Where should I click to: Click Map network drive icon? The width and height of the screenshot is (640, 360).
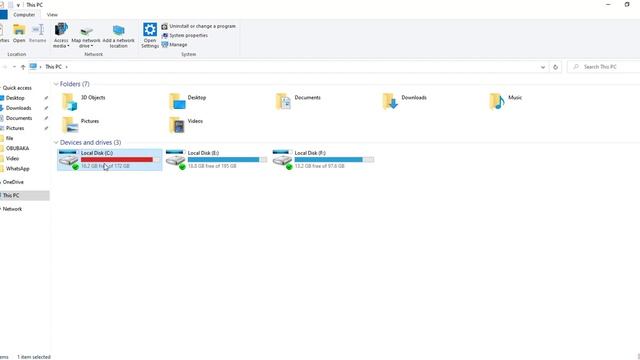pyautogui.click(x=86, y=31)
